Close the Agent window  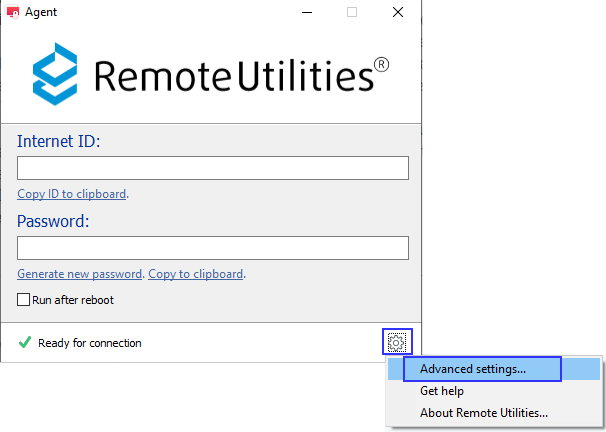click(x=398, y=13)
